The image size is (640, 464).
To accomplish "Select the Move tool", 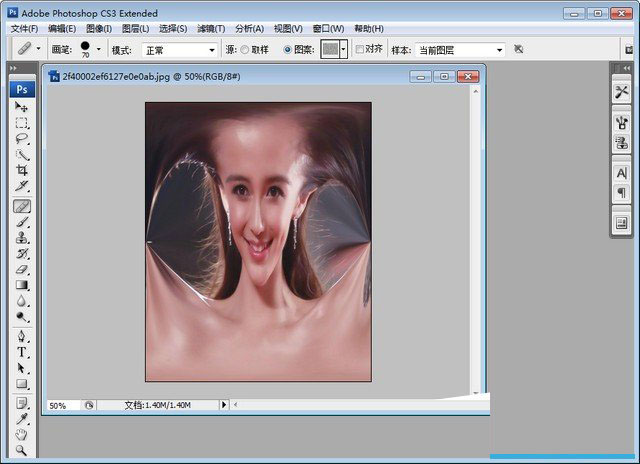I will 22,107.
